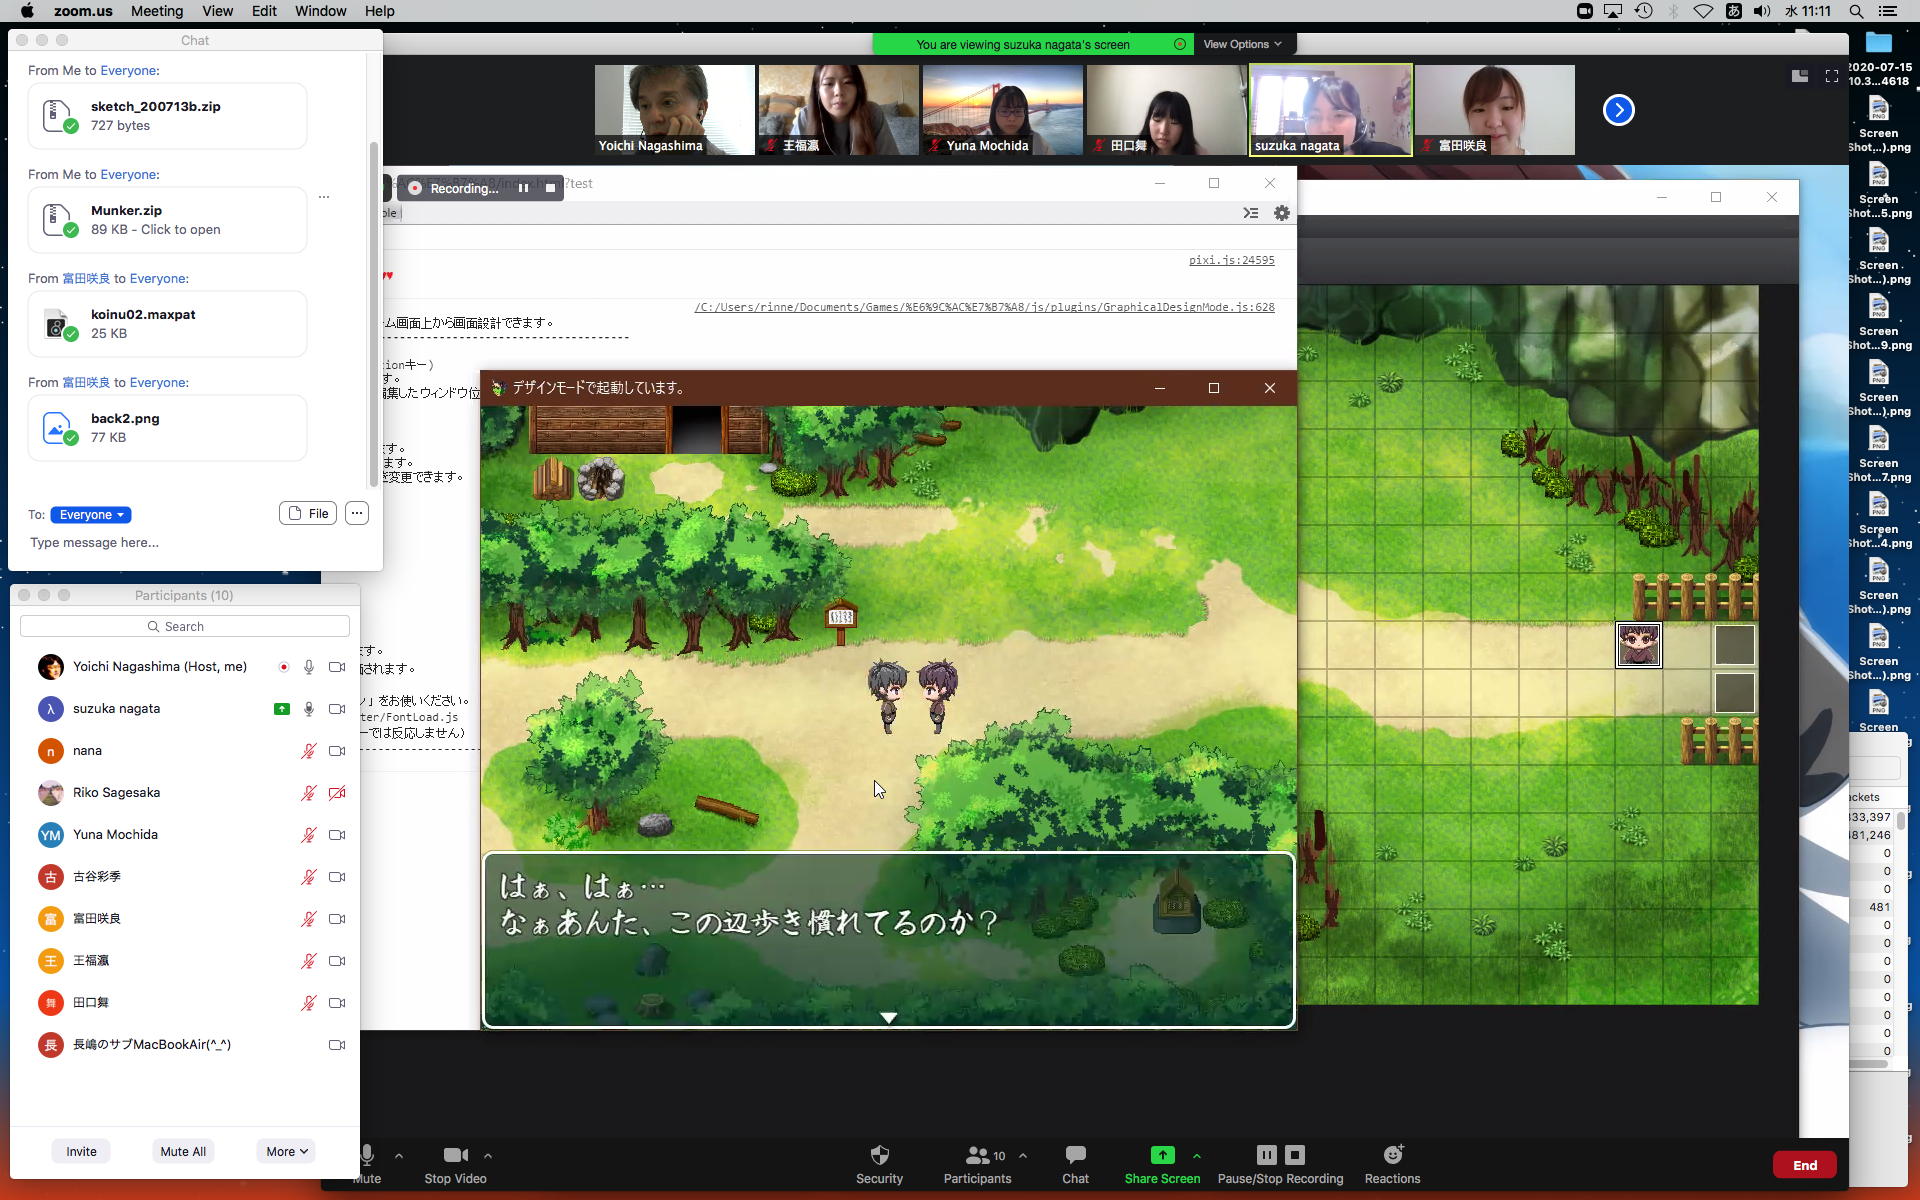Pause the recording in floating indicator
The image size is (1920, 1200).
[523, 188]
